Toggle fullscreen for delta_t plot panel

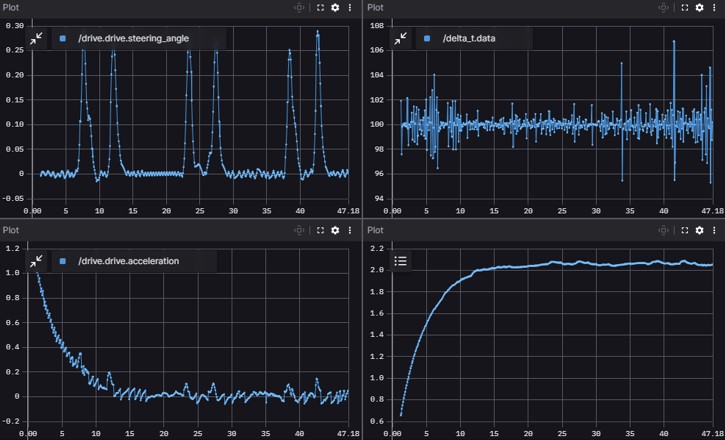[685, 7]
